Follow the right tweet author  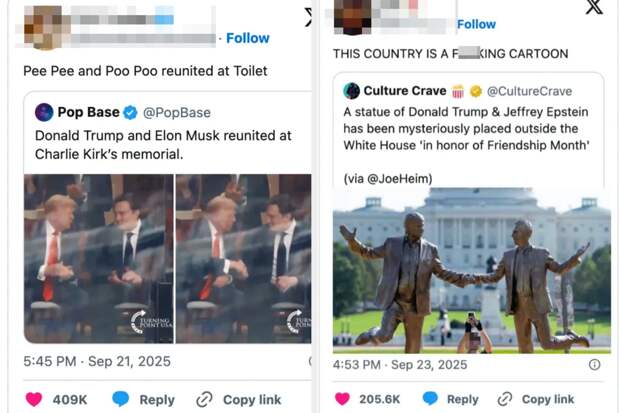click(476, 24)
